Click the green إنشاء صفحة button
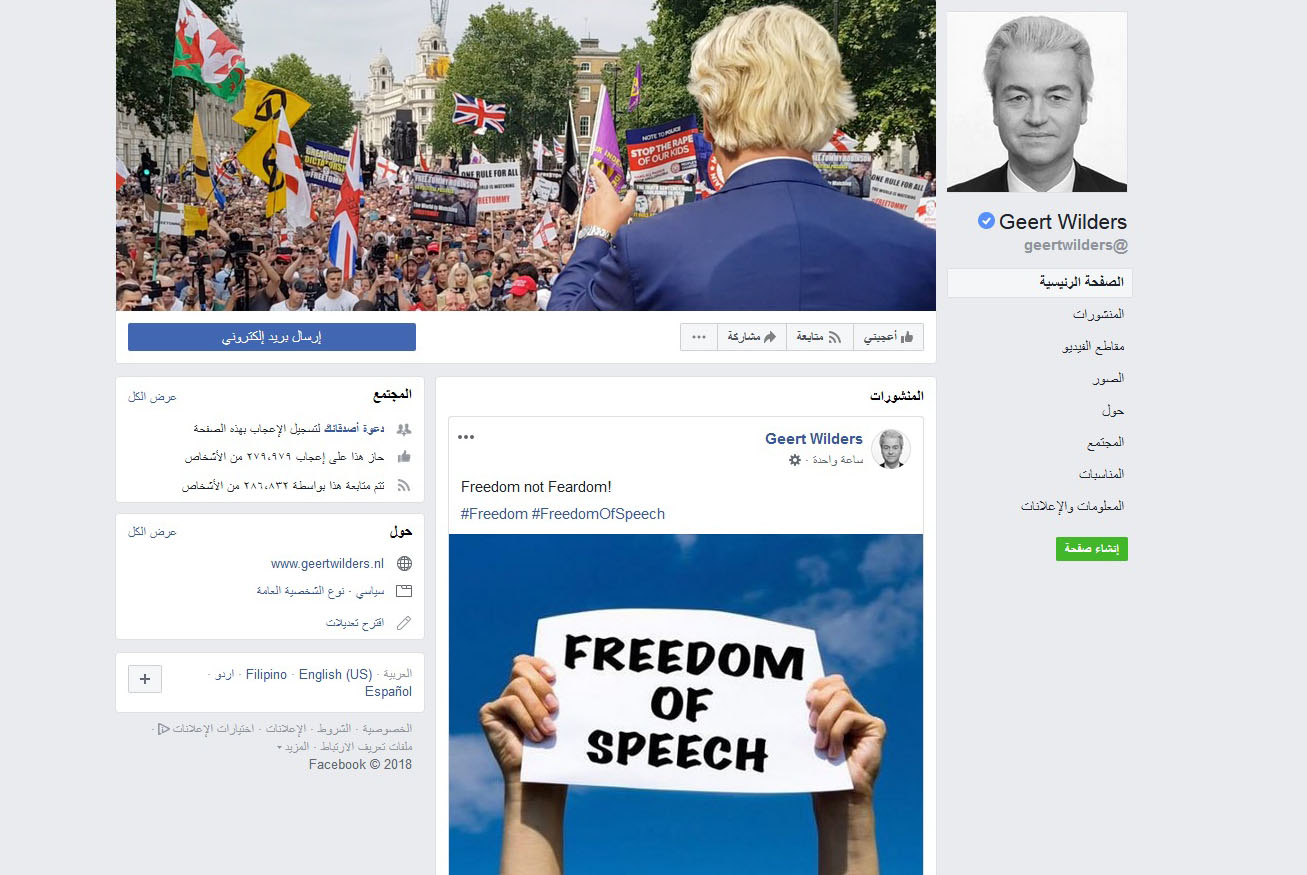The height and width of the screenshot is (875, 1307). click(1092, 548)
